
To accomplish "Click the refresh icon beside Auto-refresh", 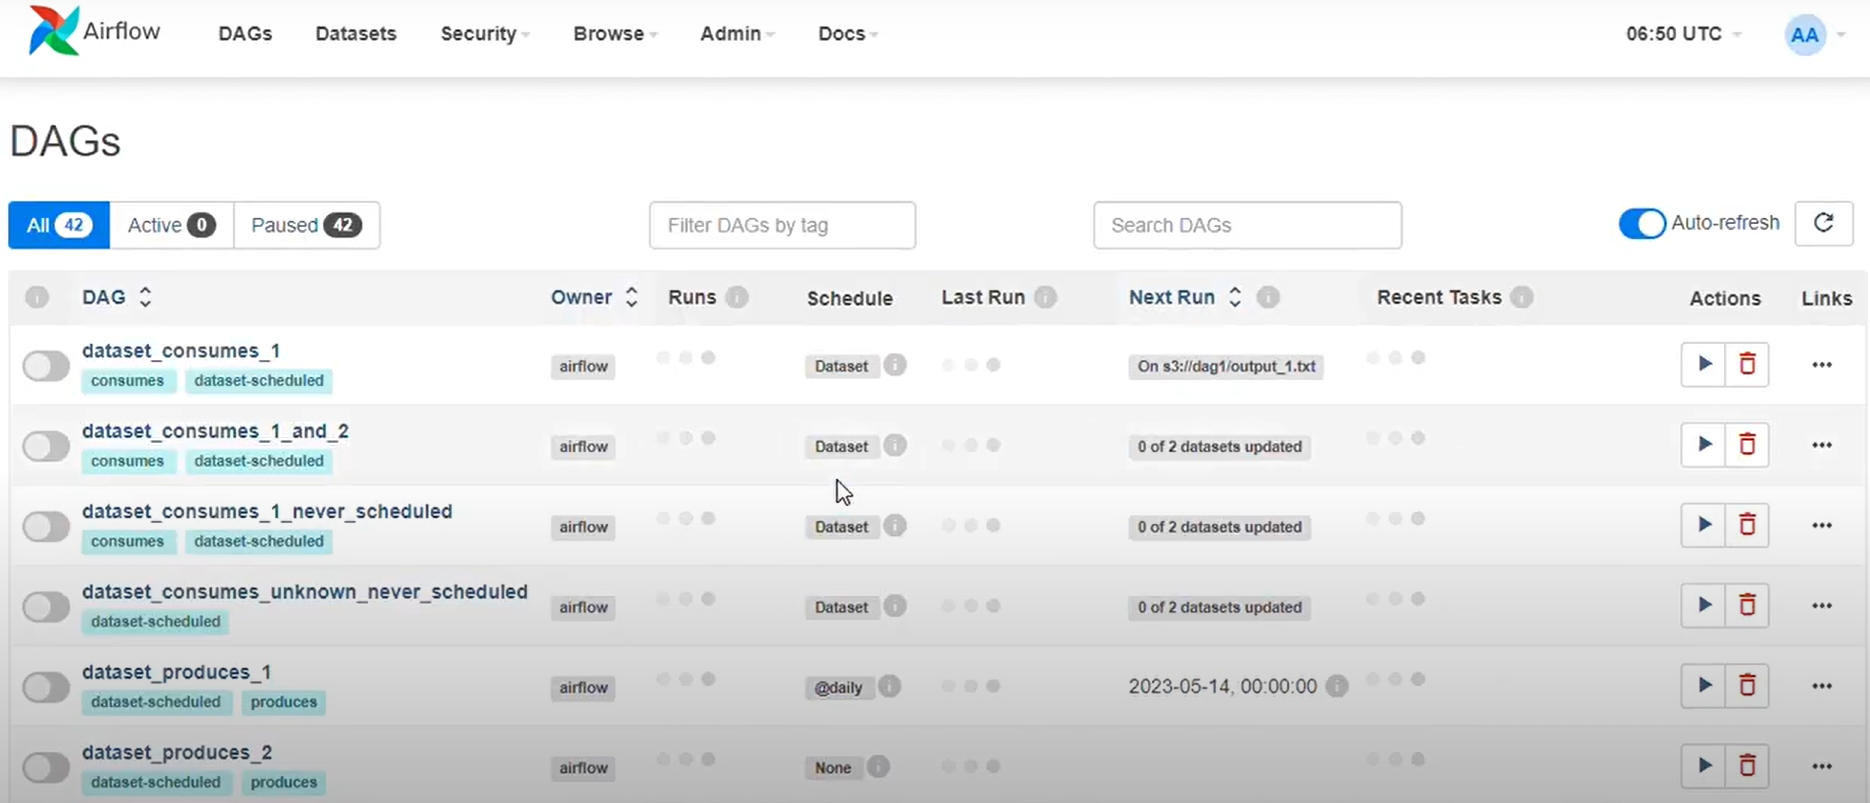I will click(x=1823, y=223).
